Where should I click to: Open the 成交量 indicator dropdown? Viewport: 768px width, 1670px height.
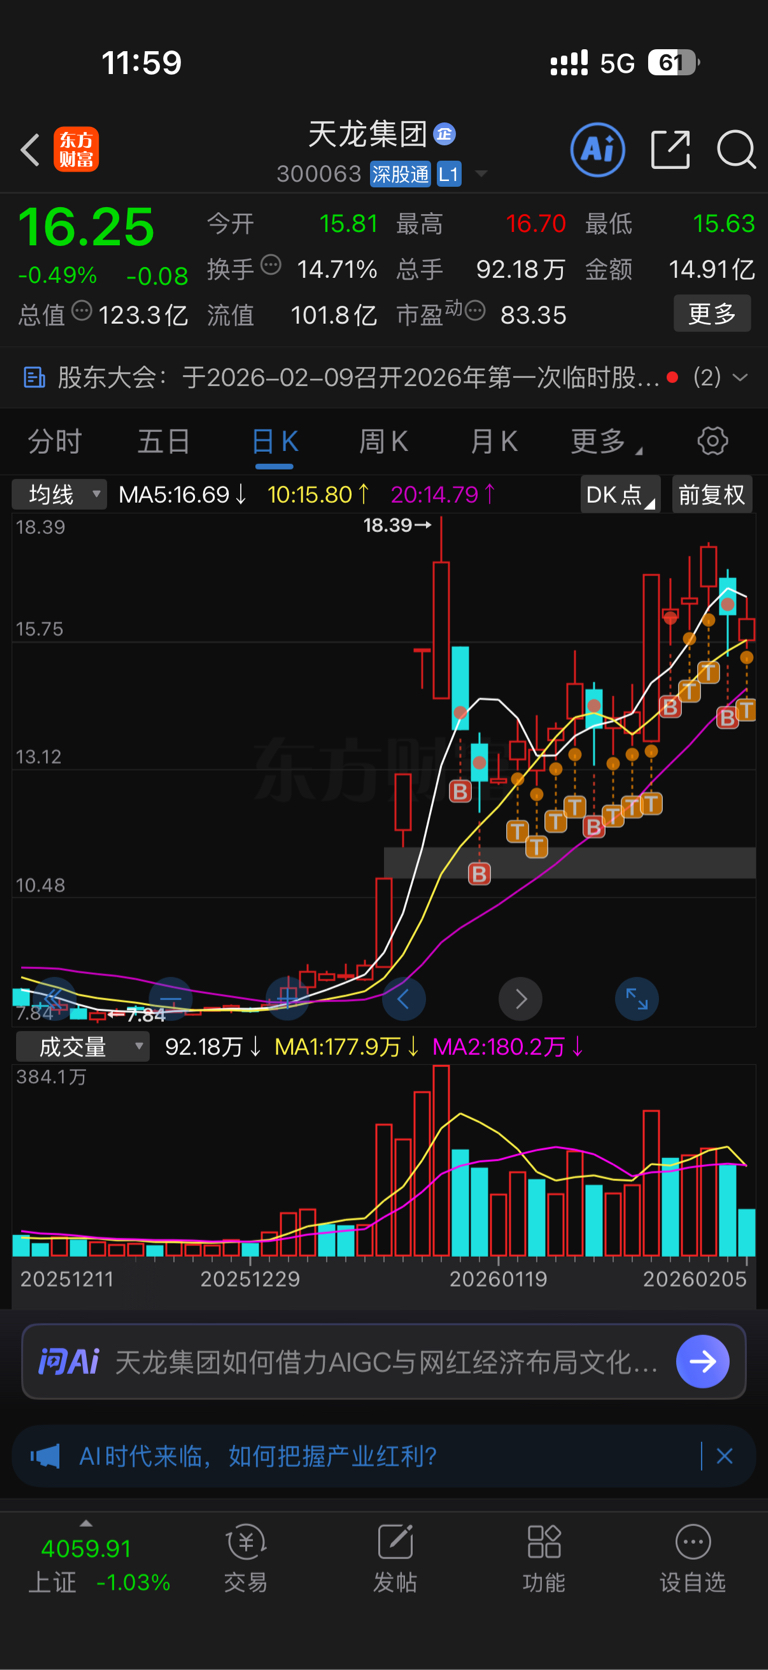[82, 1047]
